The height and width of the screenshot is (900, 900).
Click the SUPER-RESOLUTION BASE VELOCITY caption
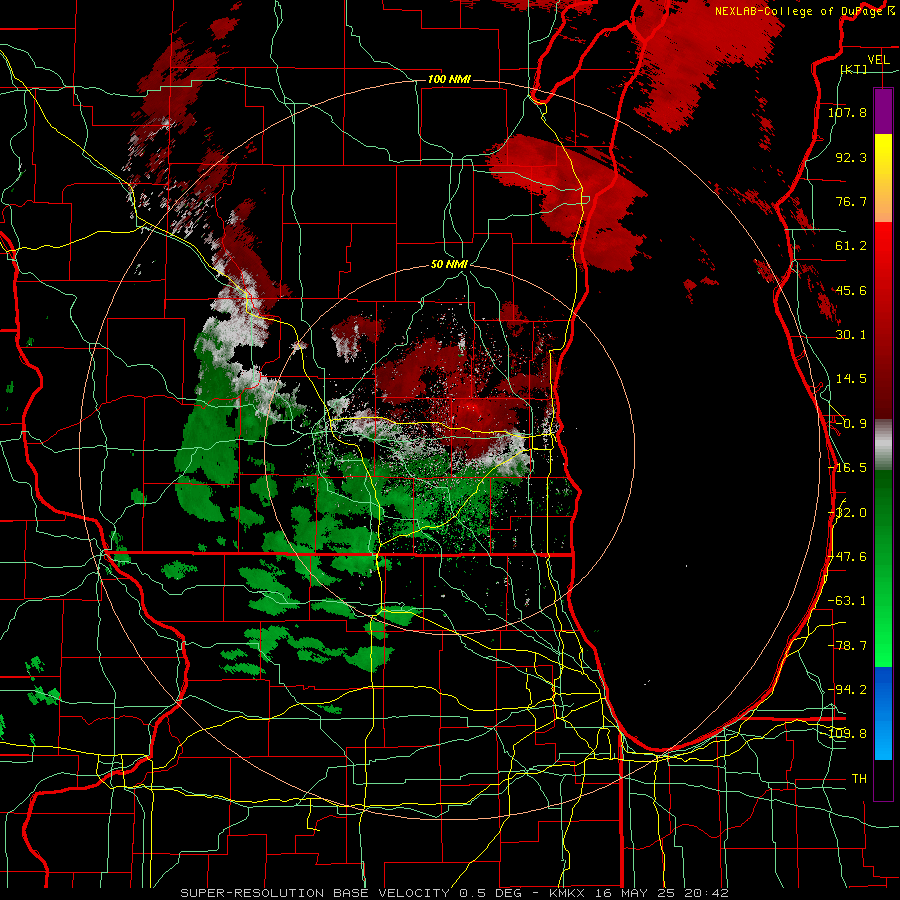pyautogui.click(x=317, y=893)
